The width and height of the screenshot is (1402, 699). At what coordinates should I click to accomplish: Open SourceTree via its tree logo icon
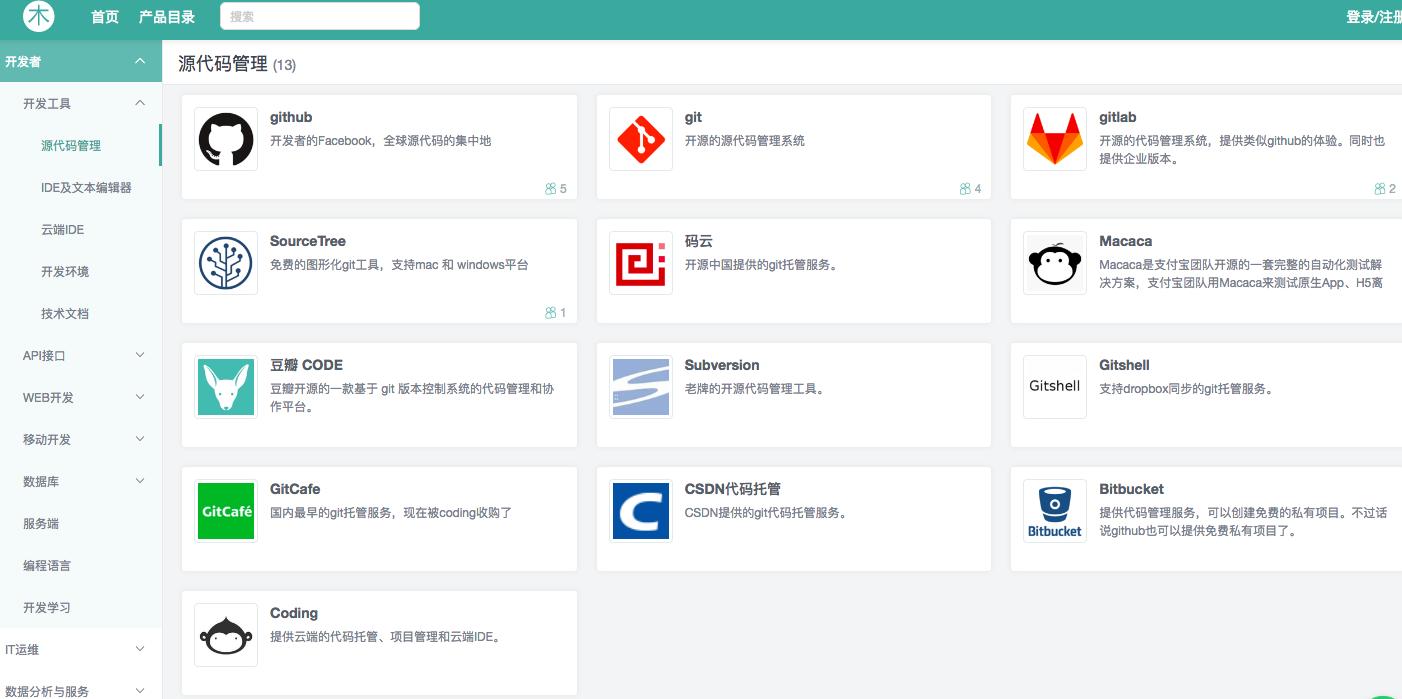coord(225,263)
